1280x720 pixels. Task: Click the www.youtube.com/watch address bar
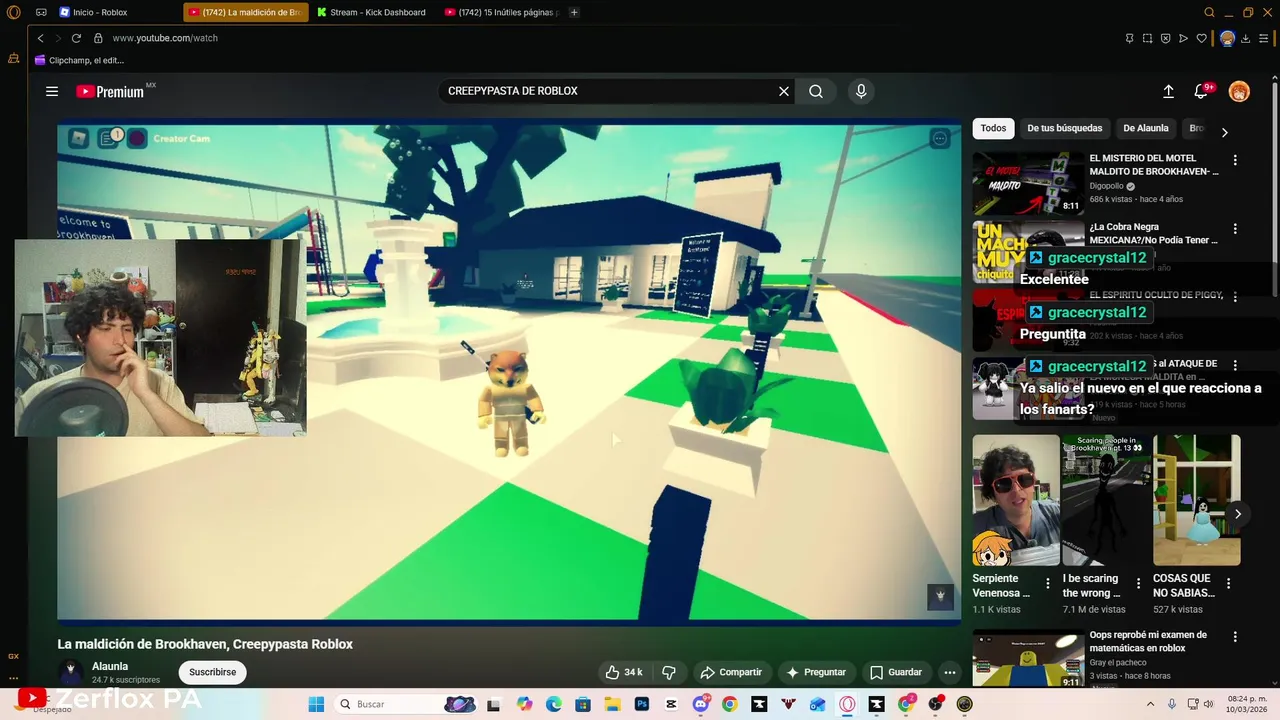(x=164, y=38)
